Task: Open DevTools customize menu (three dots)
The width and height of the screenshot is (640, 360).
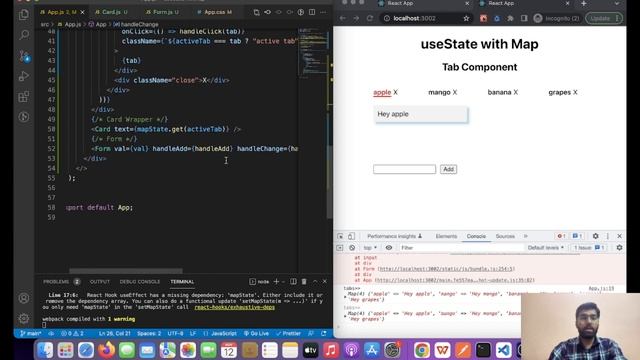Action: (x=607, y=236)
